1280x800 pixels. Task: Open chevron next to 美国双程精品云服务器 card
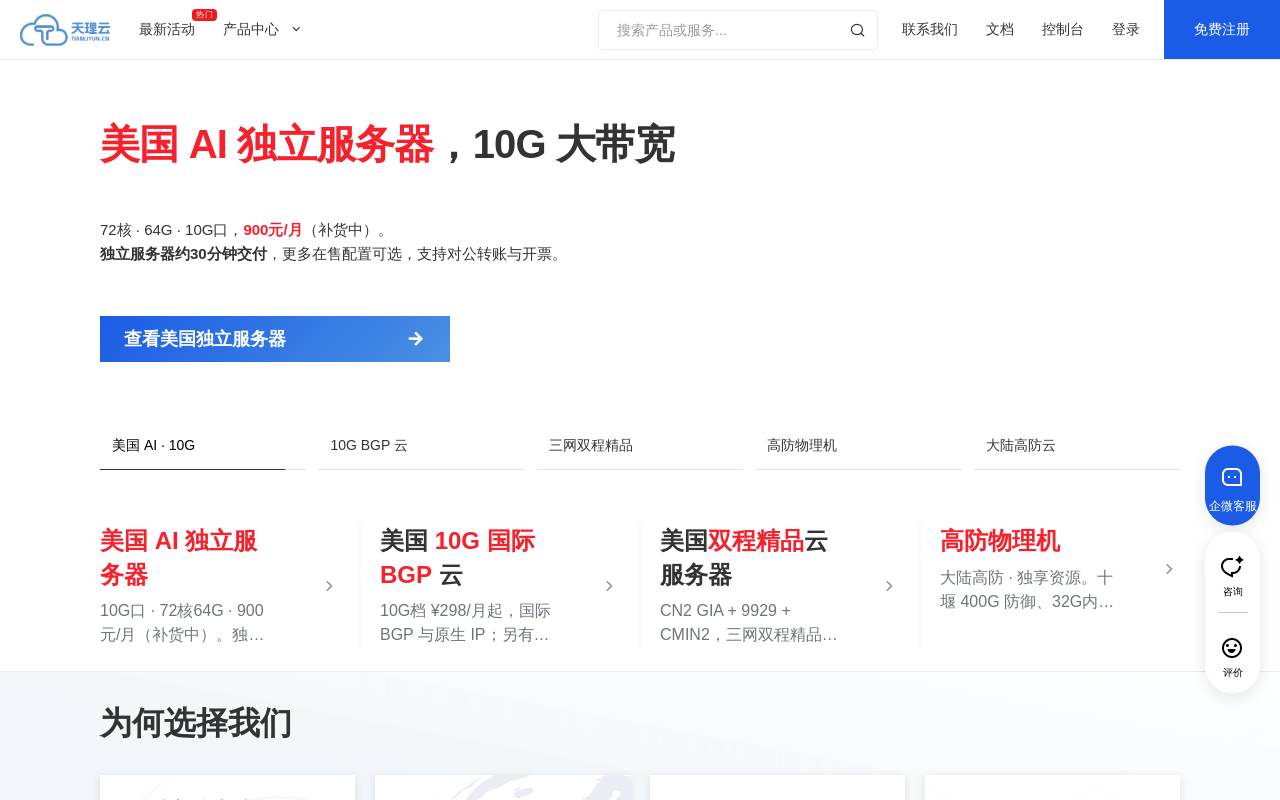click(889, 586)
